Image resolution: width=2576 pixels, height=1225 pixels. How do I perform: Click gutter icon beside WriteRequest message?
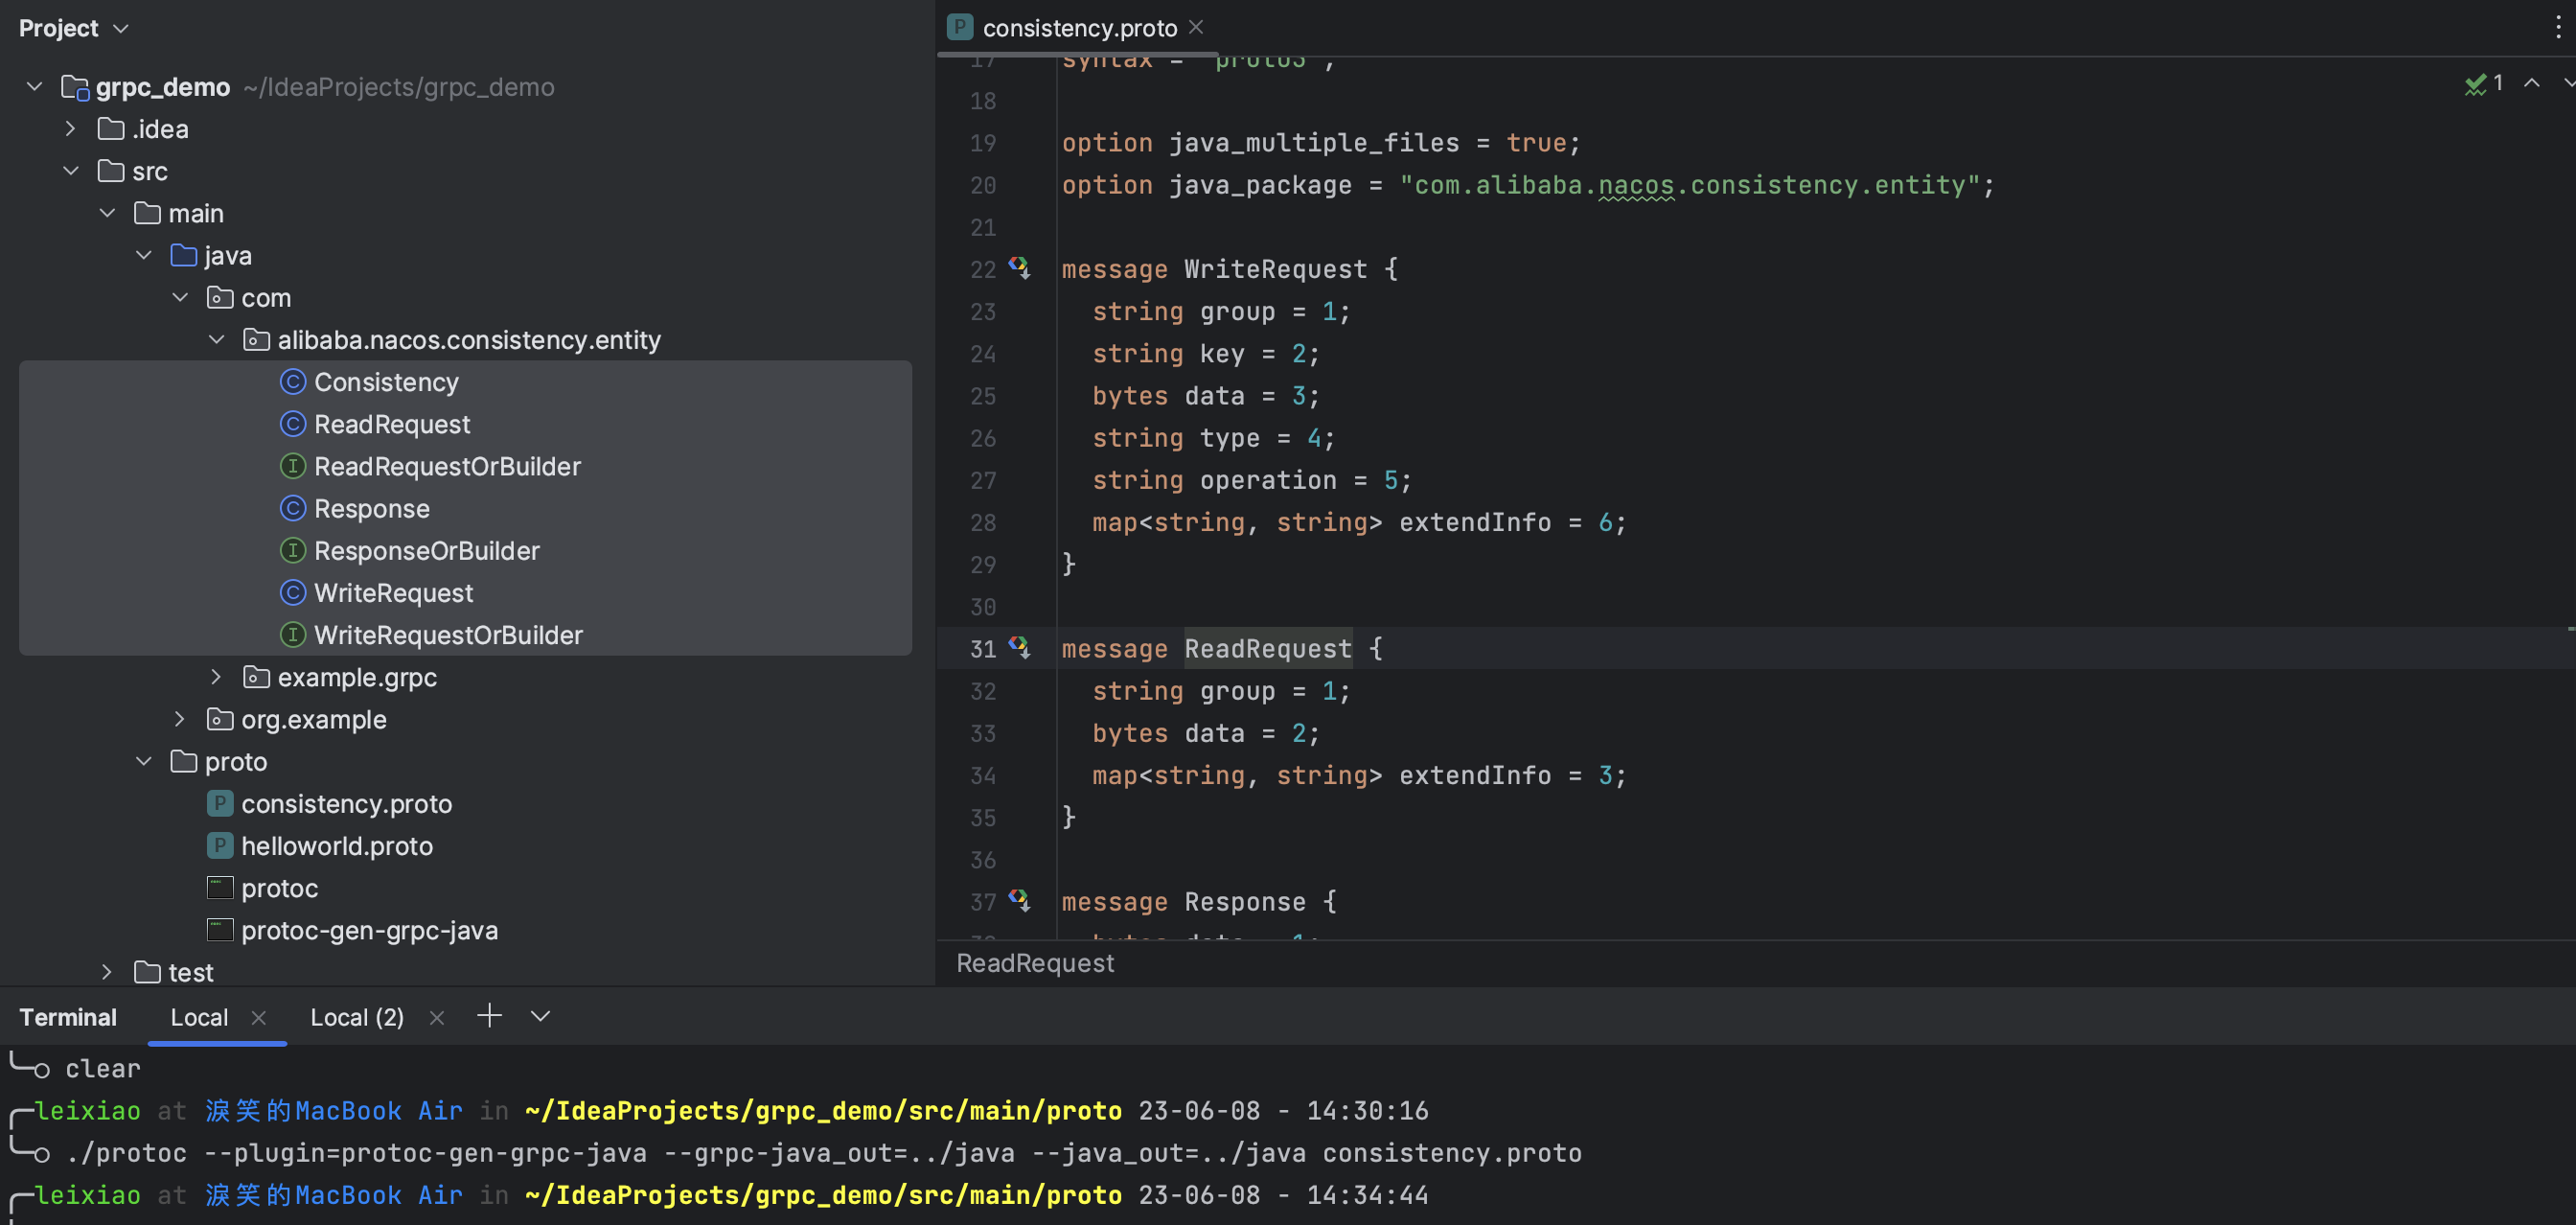(1019, 268)
